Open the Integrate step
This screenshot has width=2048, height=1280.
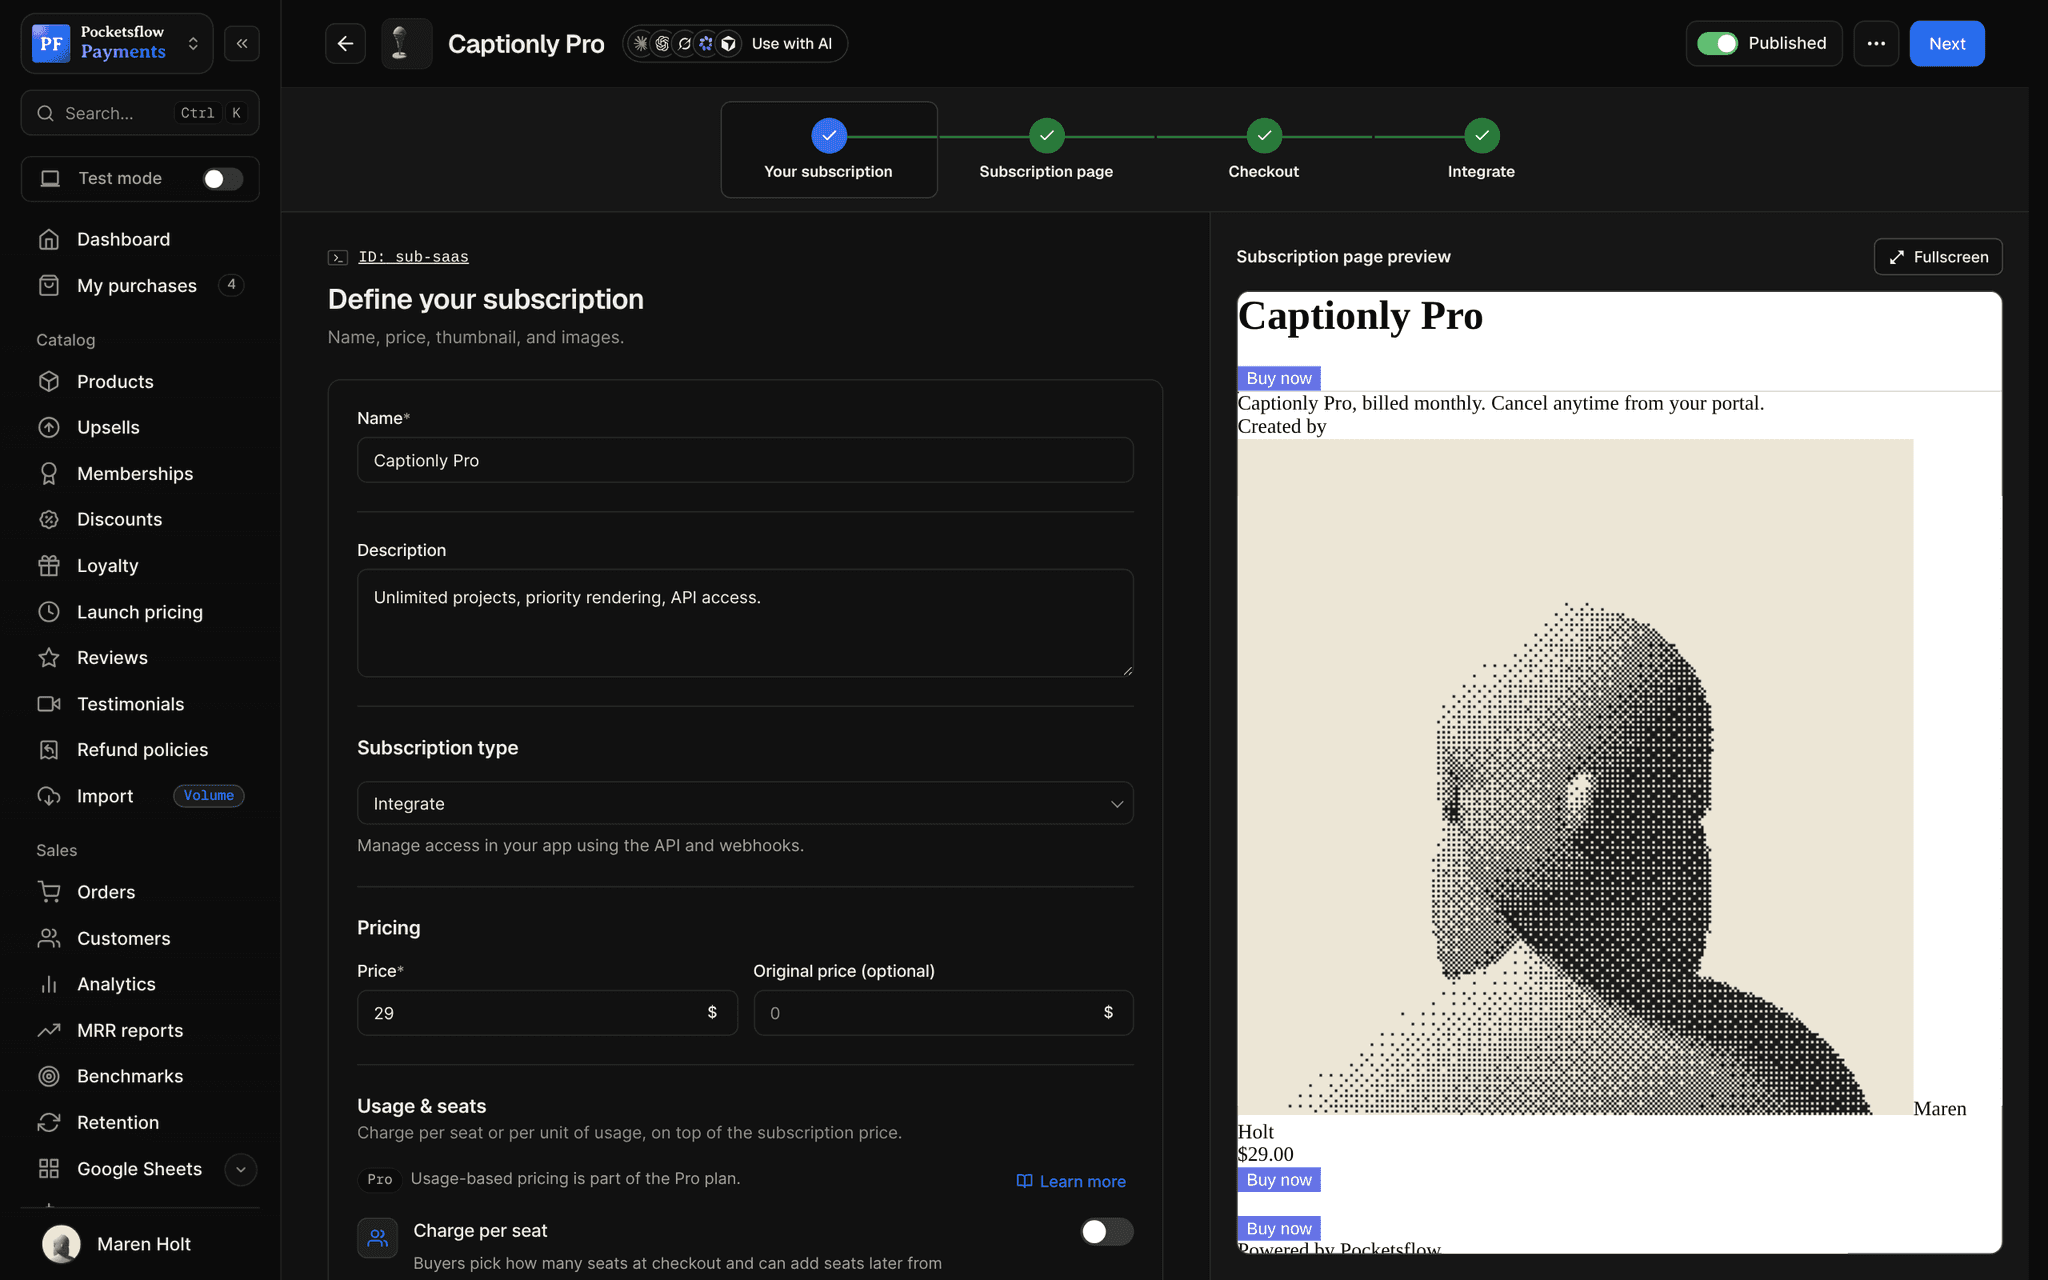click(1481, 150)
